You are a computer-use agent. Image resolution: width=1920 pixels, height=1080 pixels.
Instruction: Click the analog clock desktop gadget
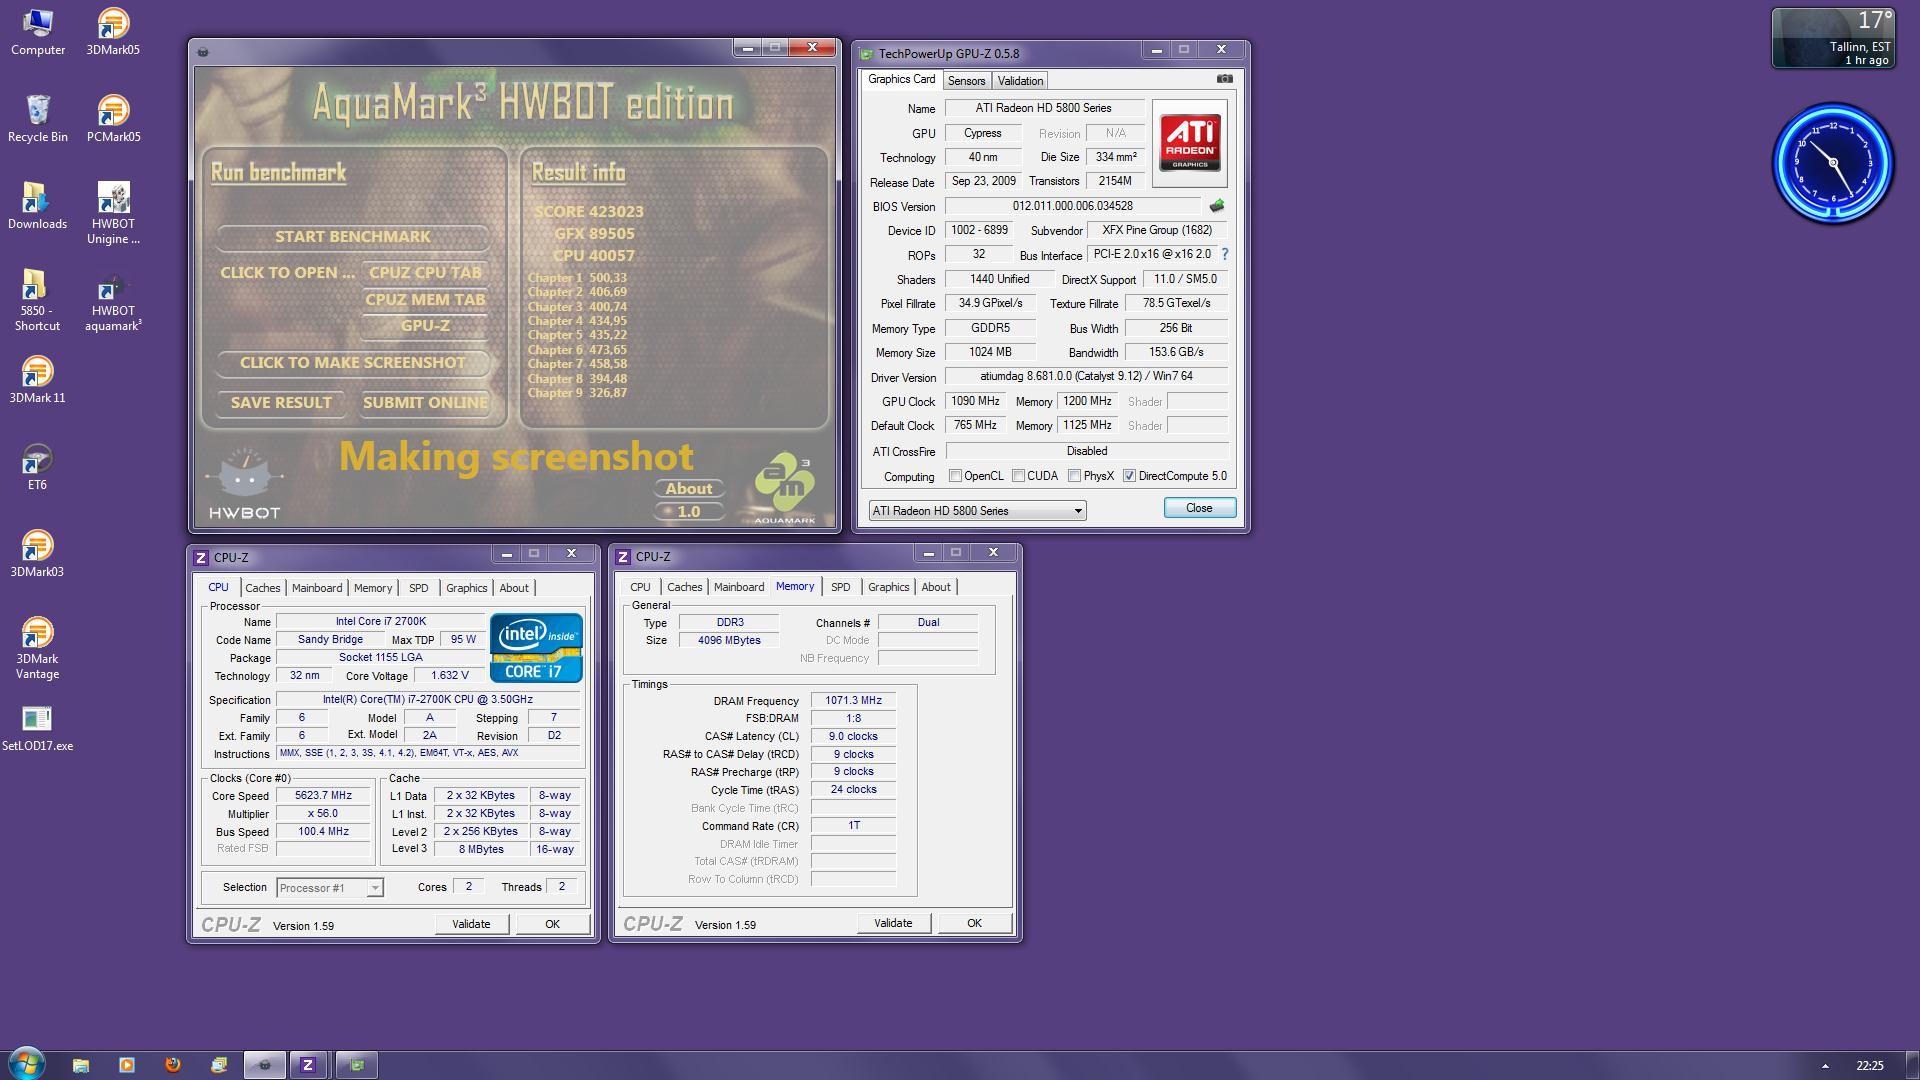point(1832,163)
